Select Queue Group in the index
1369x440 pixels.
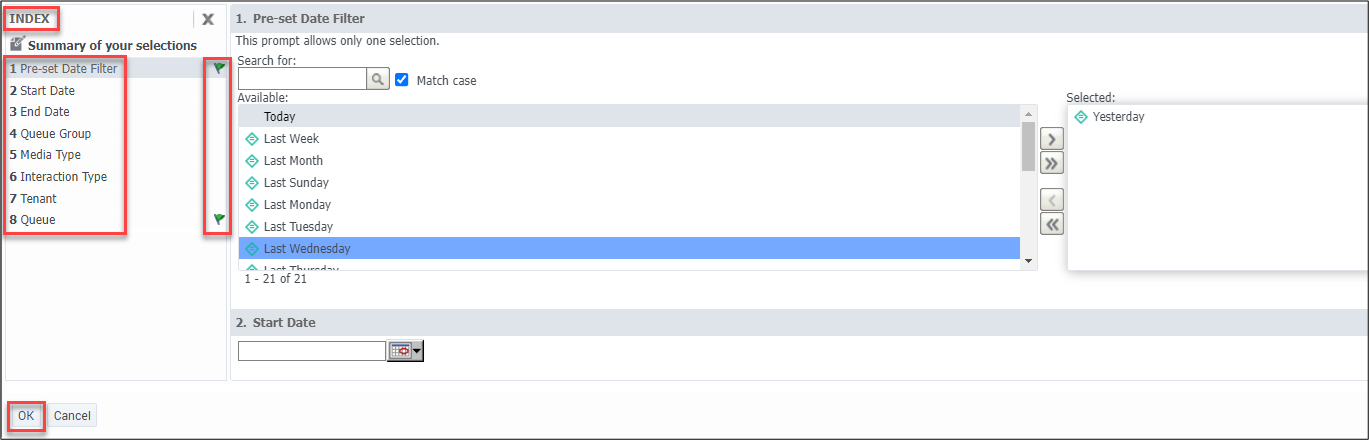click(x=55, y=134)
